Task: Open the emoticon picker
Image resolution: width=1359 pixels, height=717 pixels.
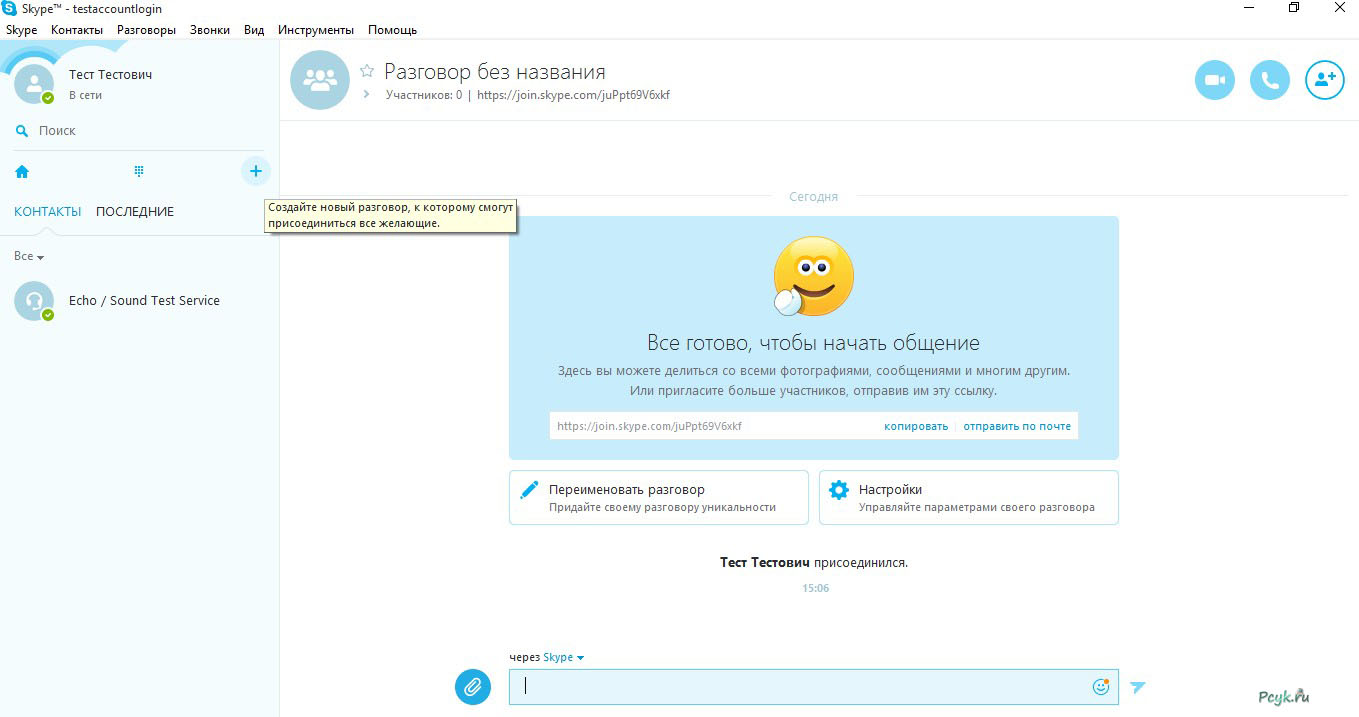Action: click(1100, 687)
